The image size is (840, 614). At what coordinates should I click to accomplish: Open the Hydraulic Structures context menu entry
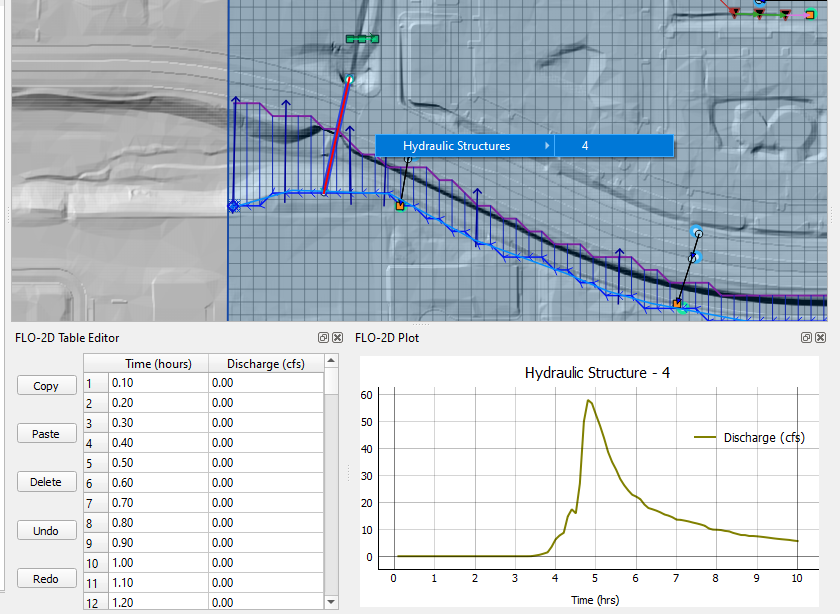(456, 146)
